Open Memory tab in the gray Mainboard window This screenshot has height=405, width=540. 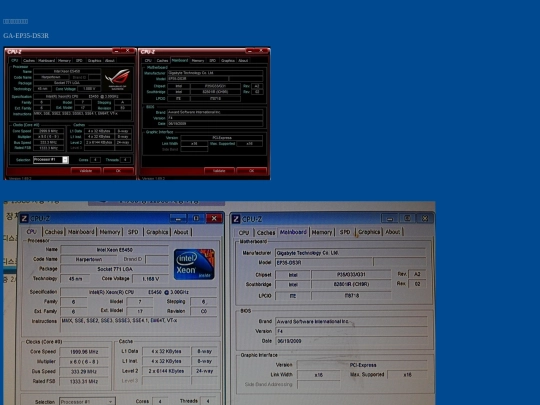point(322,232)
